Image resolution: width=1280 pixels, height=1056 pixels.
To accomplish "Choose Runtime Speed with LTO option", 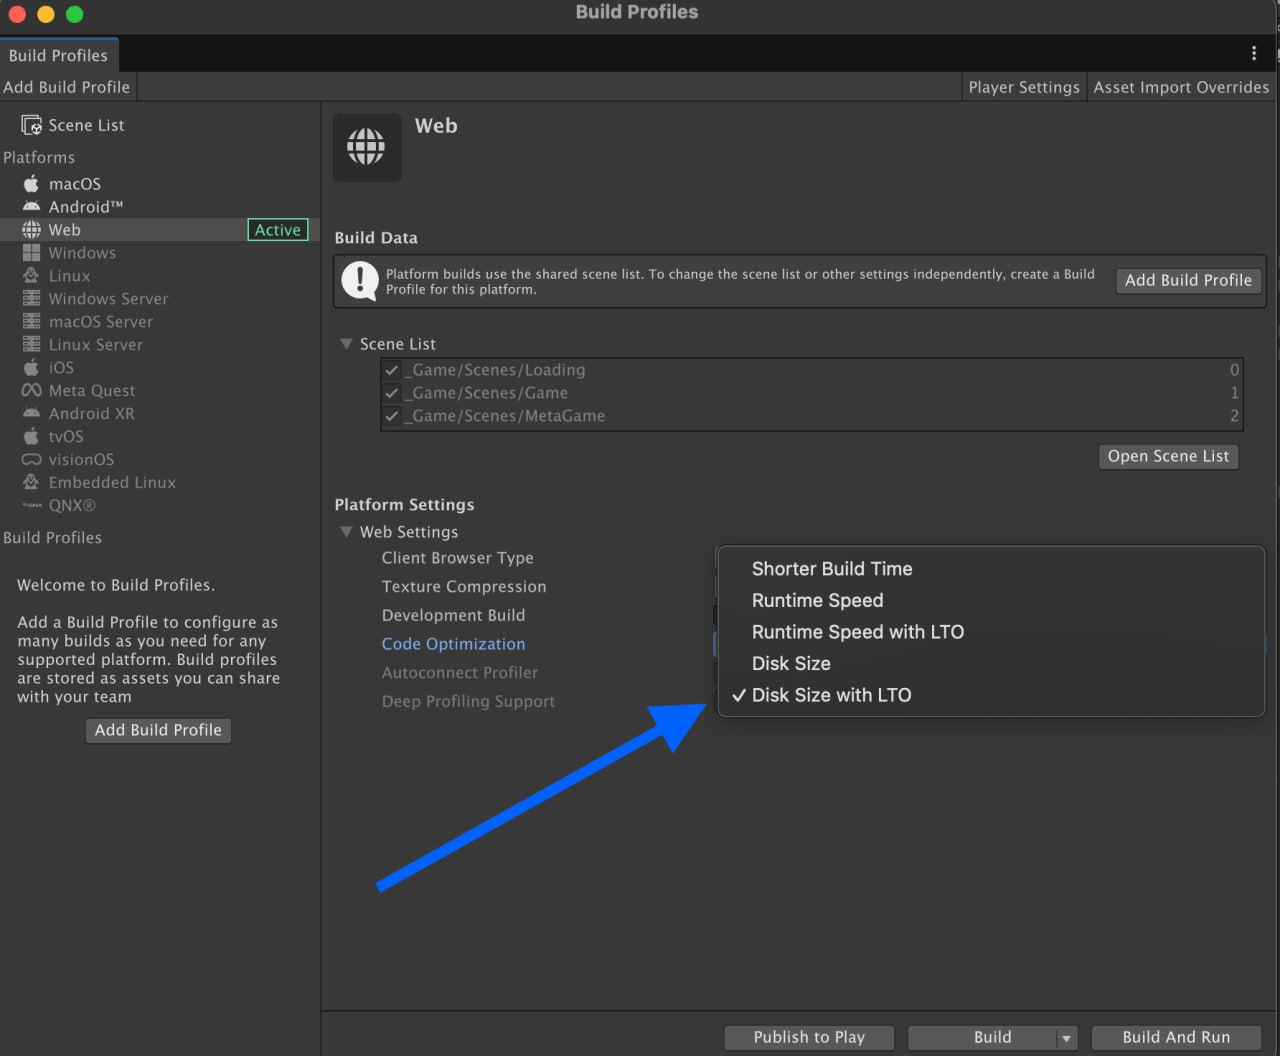I will pos(857,632).
